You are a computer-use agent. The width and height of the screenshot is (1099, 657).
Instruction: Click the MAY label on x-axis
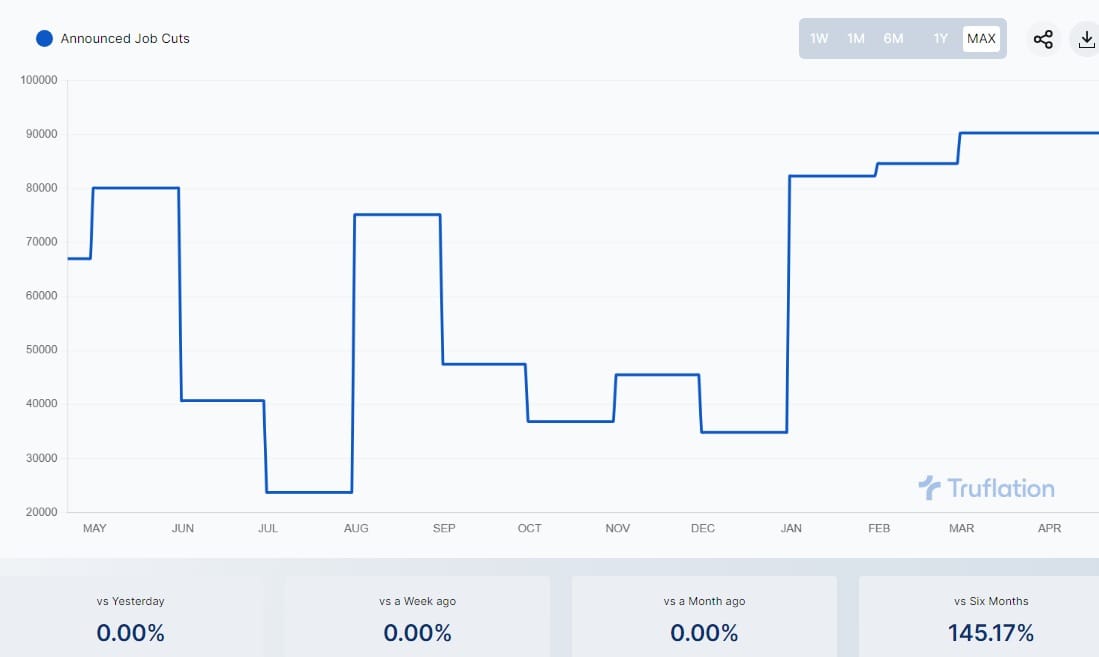click(94, 528)
